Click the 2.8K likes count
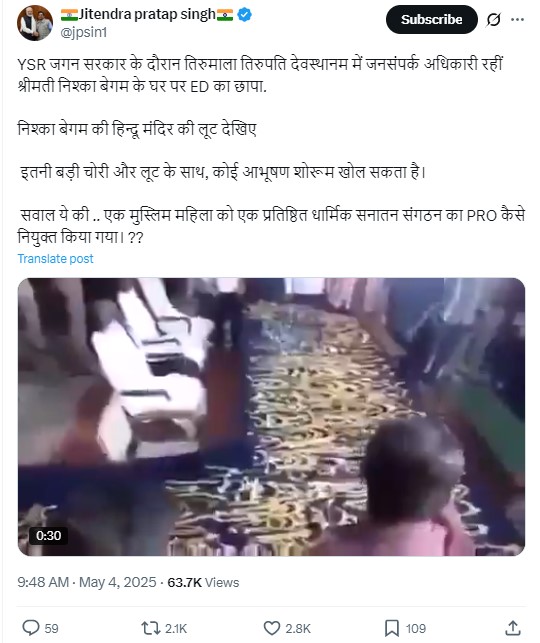The image size is (540, 643). (298, 628)
